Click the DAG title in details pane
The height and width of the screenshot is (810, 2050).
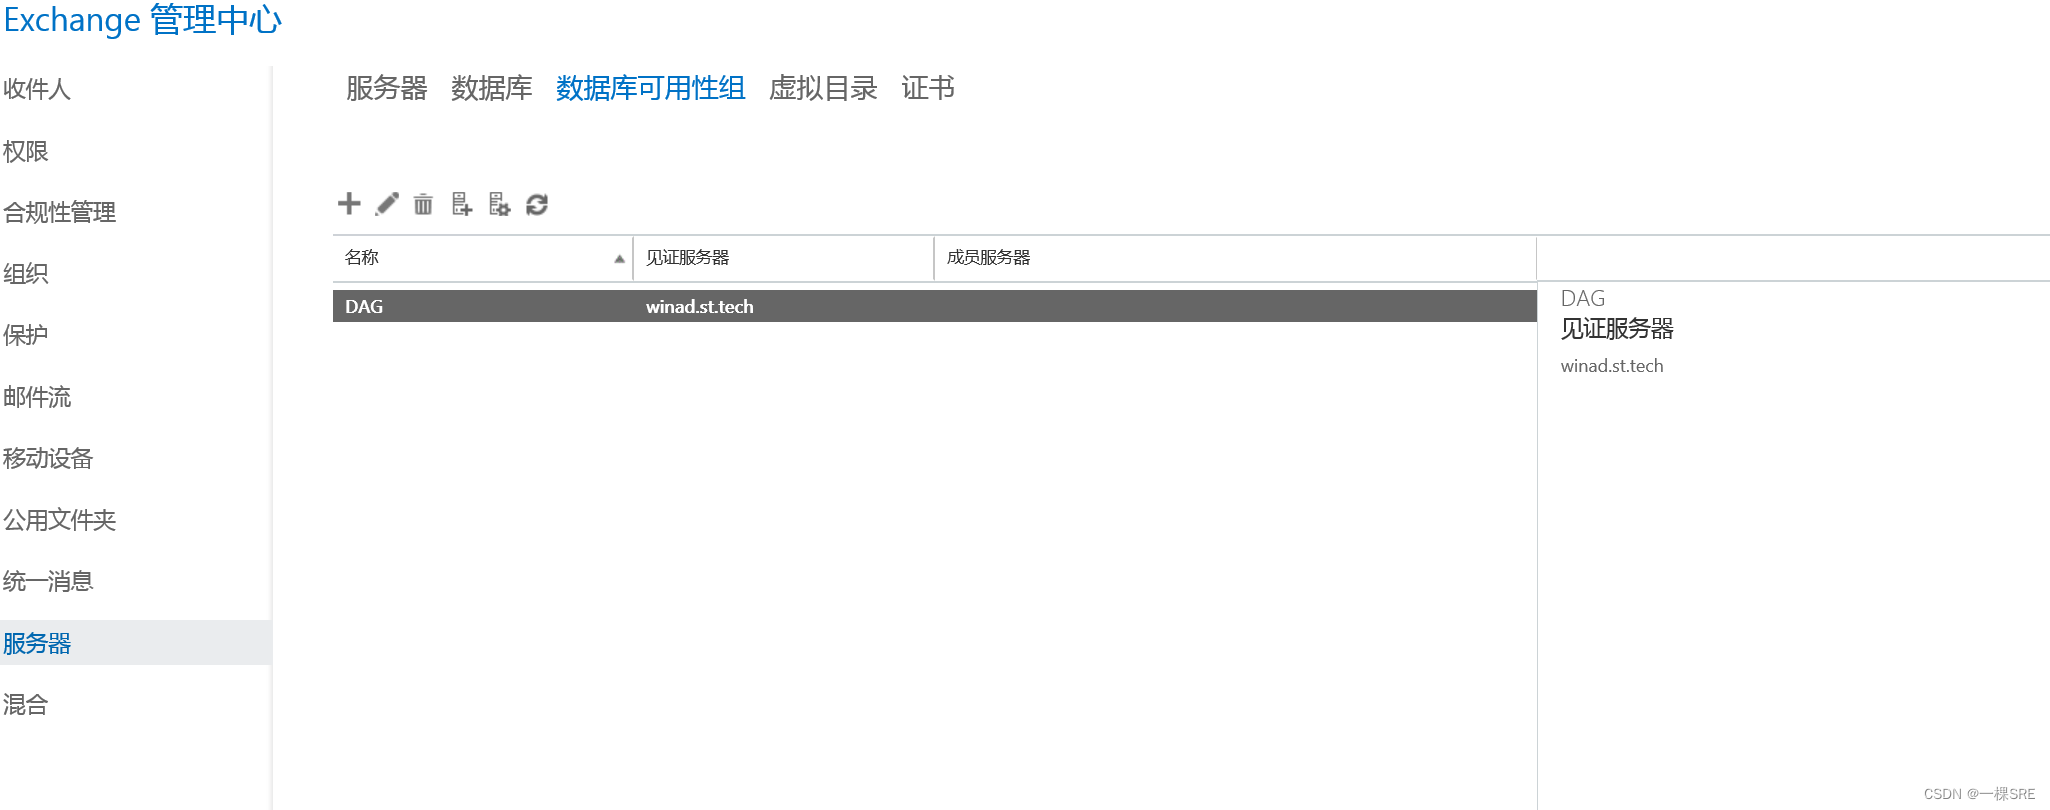click(x=1583, y=298)
